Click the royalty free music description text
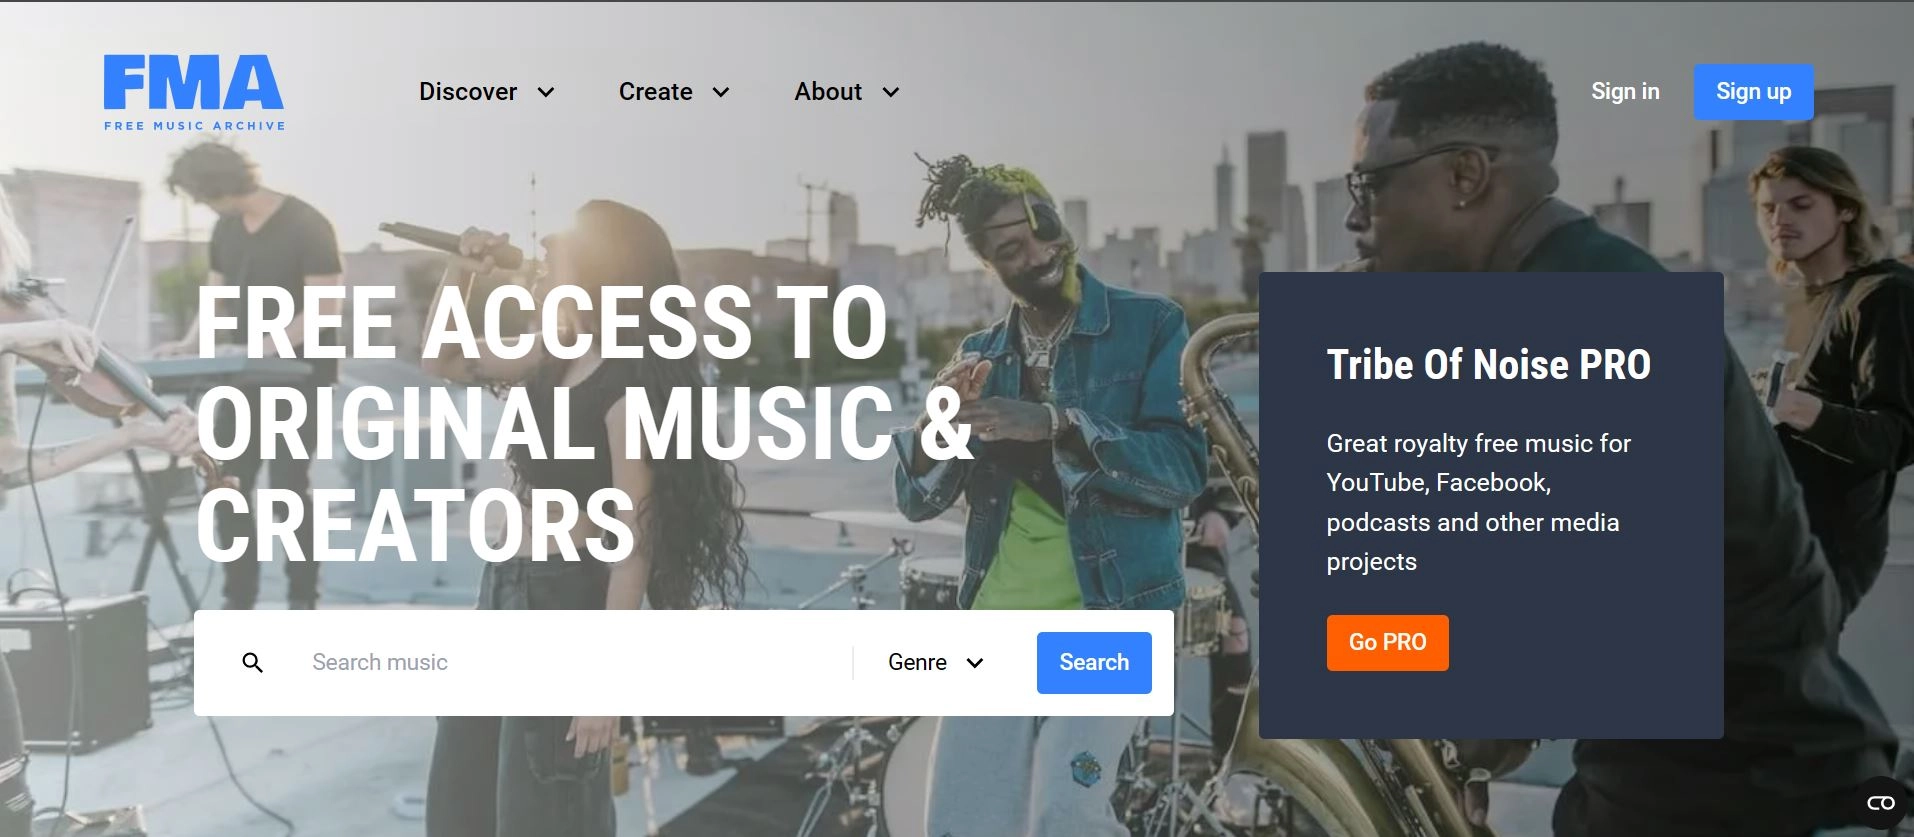This screenshot has width=1914, height=837. [1478, 502]
